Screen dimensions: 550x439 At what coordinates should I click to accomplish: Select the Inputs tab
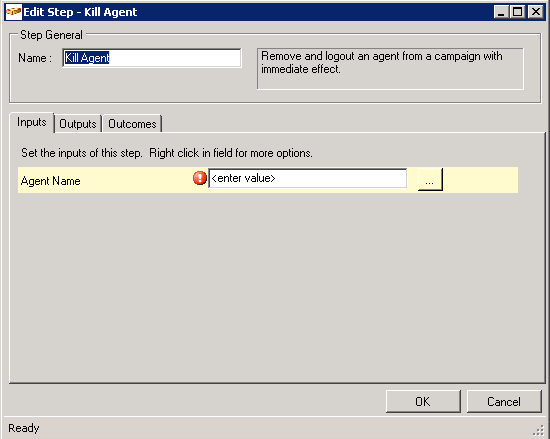point(32,122)
